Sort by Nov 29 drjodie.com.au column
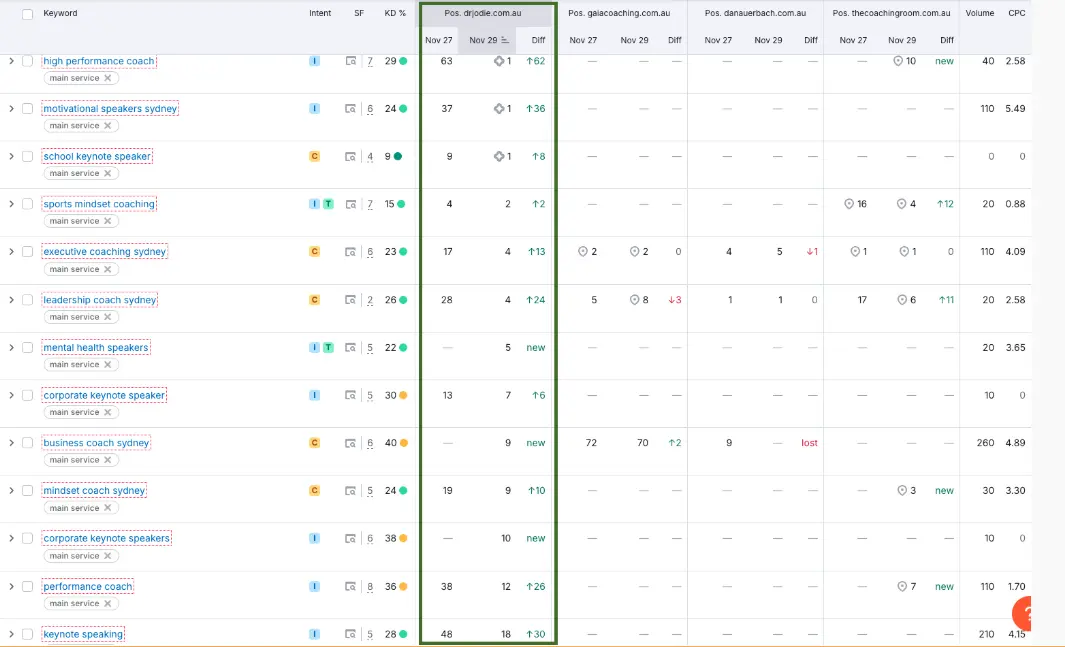The height and width of the screenshot is (647, 1065). click(x=488, y=40)
